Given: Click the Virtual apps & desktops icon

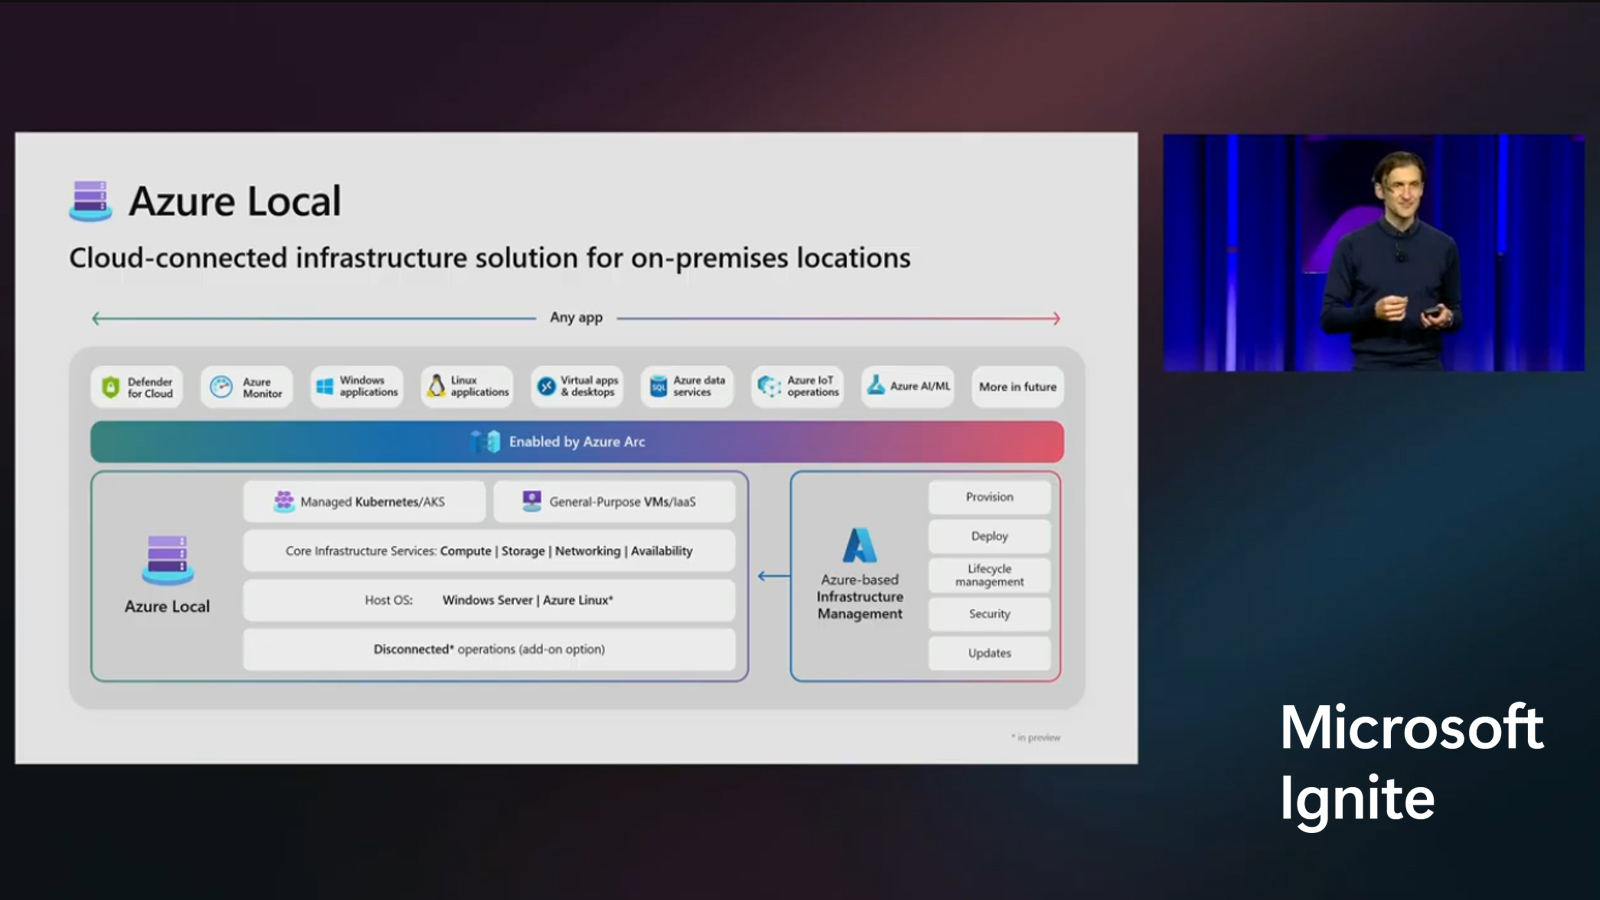Looking at the screenshot, I should pyautogui.click(x=546, y=387).
